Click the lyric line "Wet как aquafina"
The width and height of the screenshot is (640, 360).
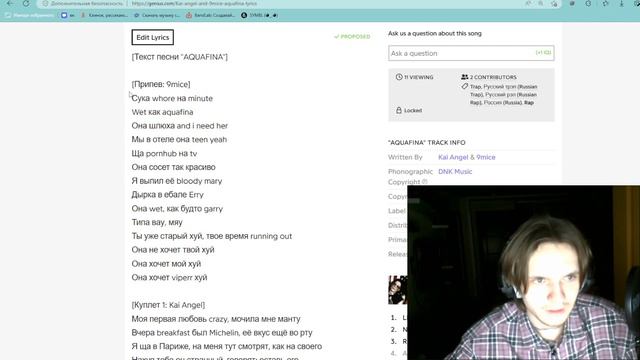[162, 112]
